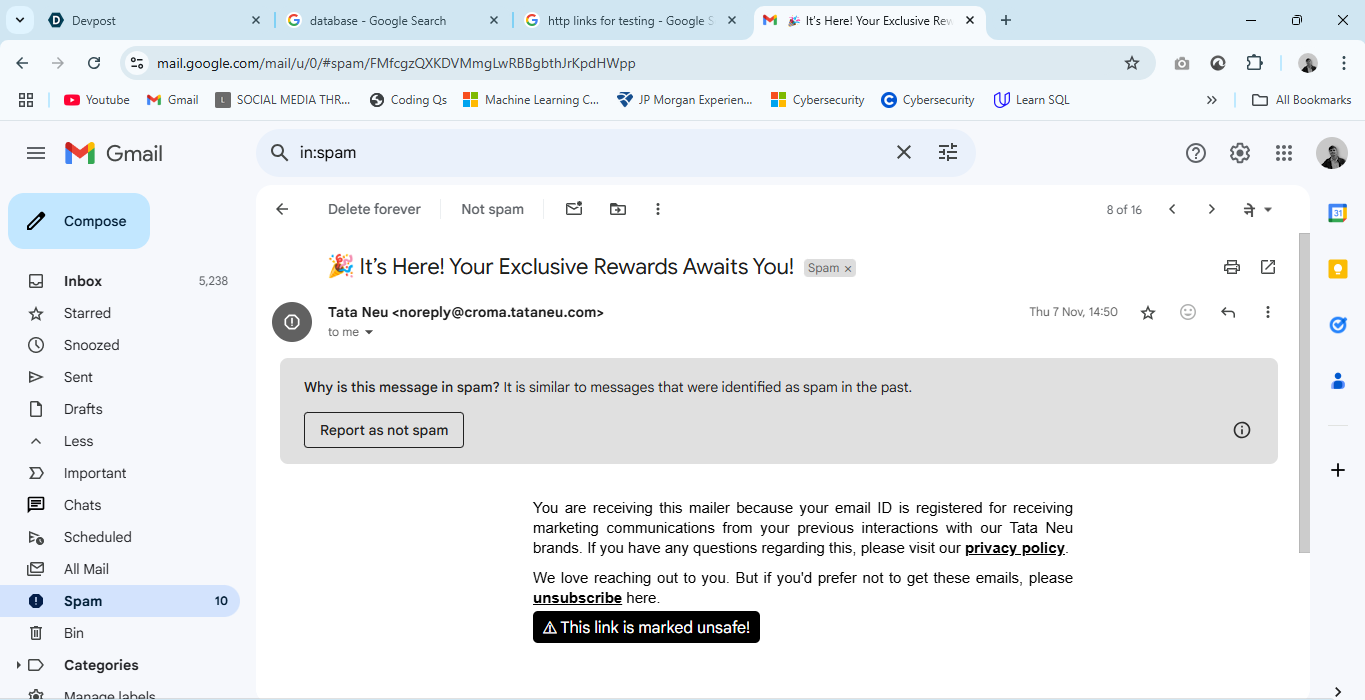Select the Spam folder
This screenshot has height=700, width=1365.
pyautogui.click(x=120, y=601)
